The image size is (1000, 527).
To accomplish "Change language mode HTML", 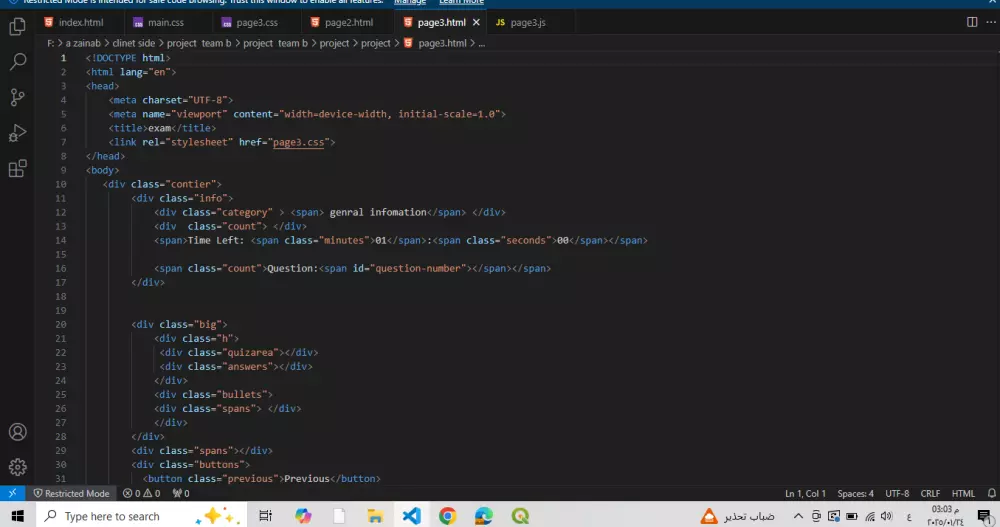I will tap(963, 493).
